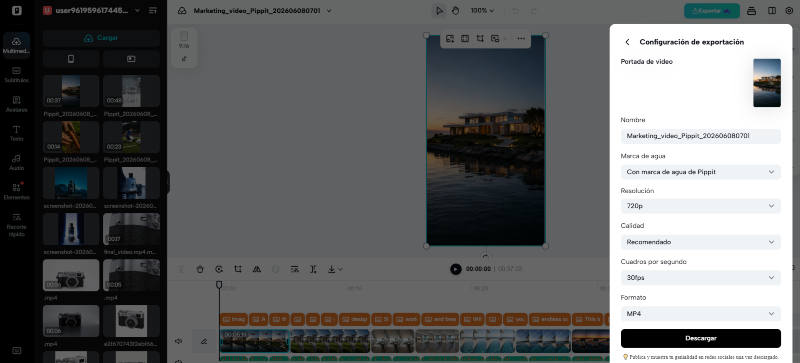Select the final_video.mp4 media thumbnail
The height and width of the screenshot is (363, 800).
tap(131, 229)
